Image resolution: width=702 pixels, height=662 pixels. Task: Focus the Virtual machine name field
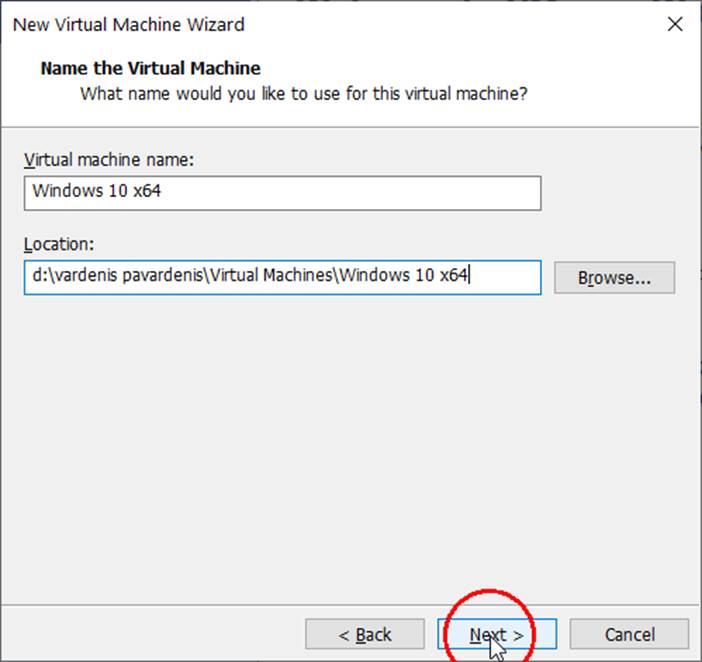(282, 193)
